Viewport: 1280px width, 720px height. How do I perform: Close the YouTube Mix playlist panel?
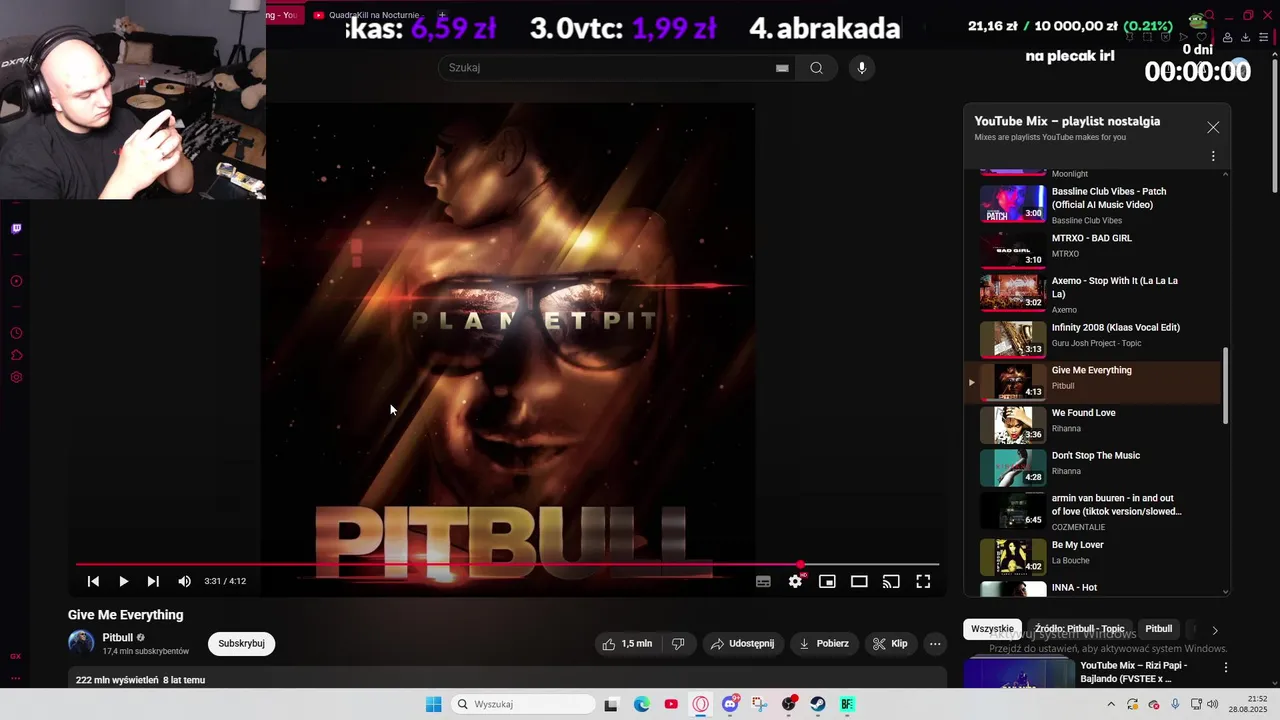pyautogui.click(x=1213, y=128)
